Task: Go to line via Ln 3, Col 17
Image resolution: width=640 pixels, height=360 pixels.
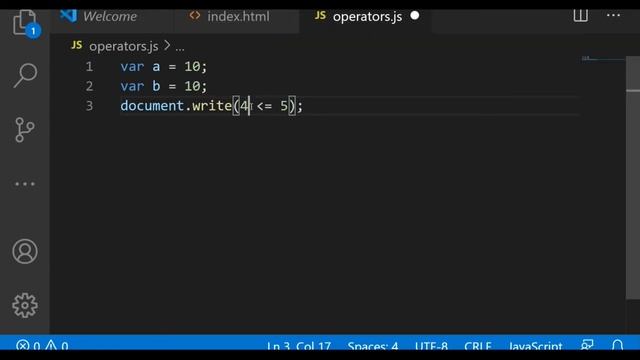Action: tap(299, 345)
